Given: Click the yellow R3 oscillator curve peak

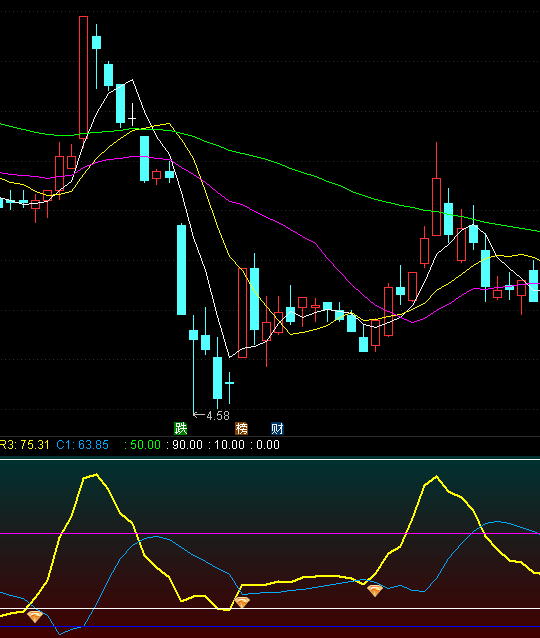Looking at the screenshot, I should pos(96,474).
